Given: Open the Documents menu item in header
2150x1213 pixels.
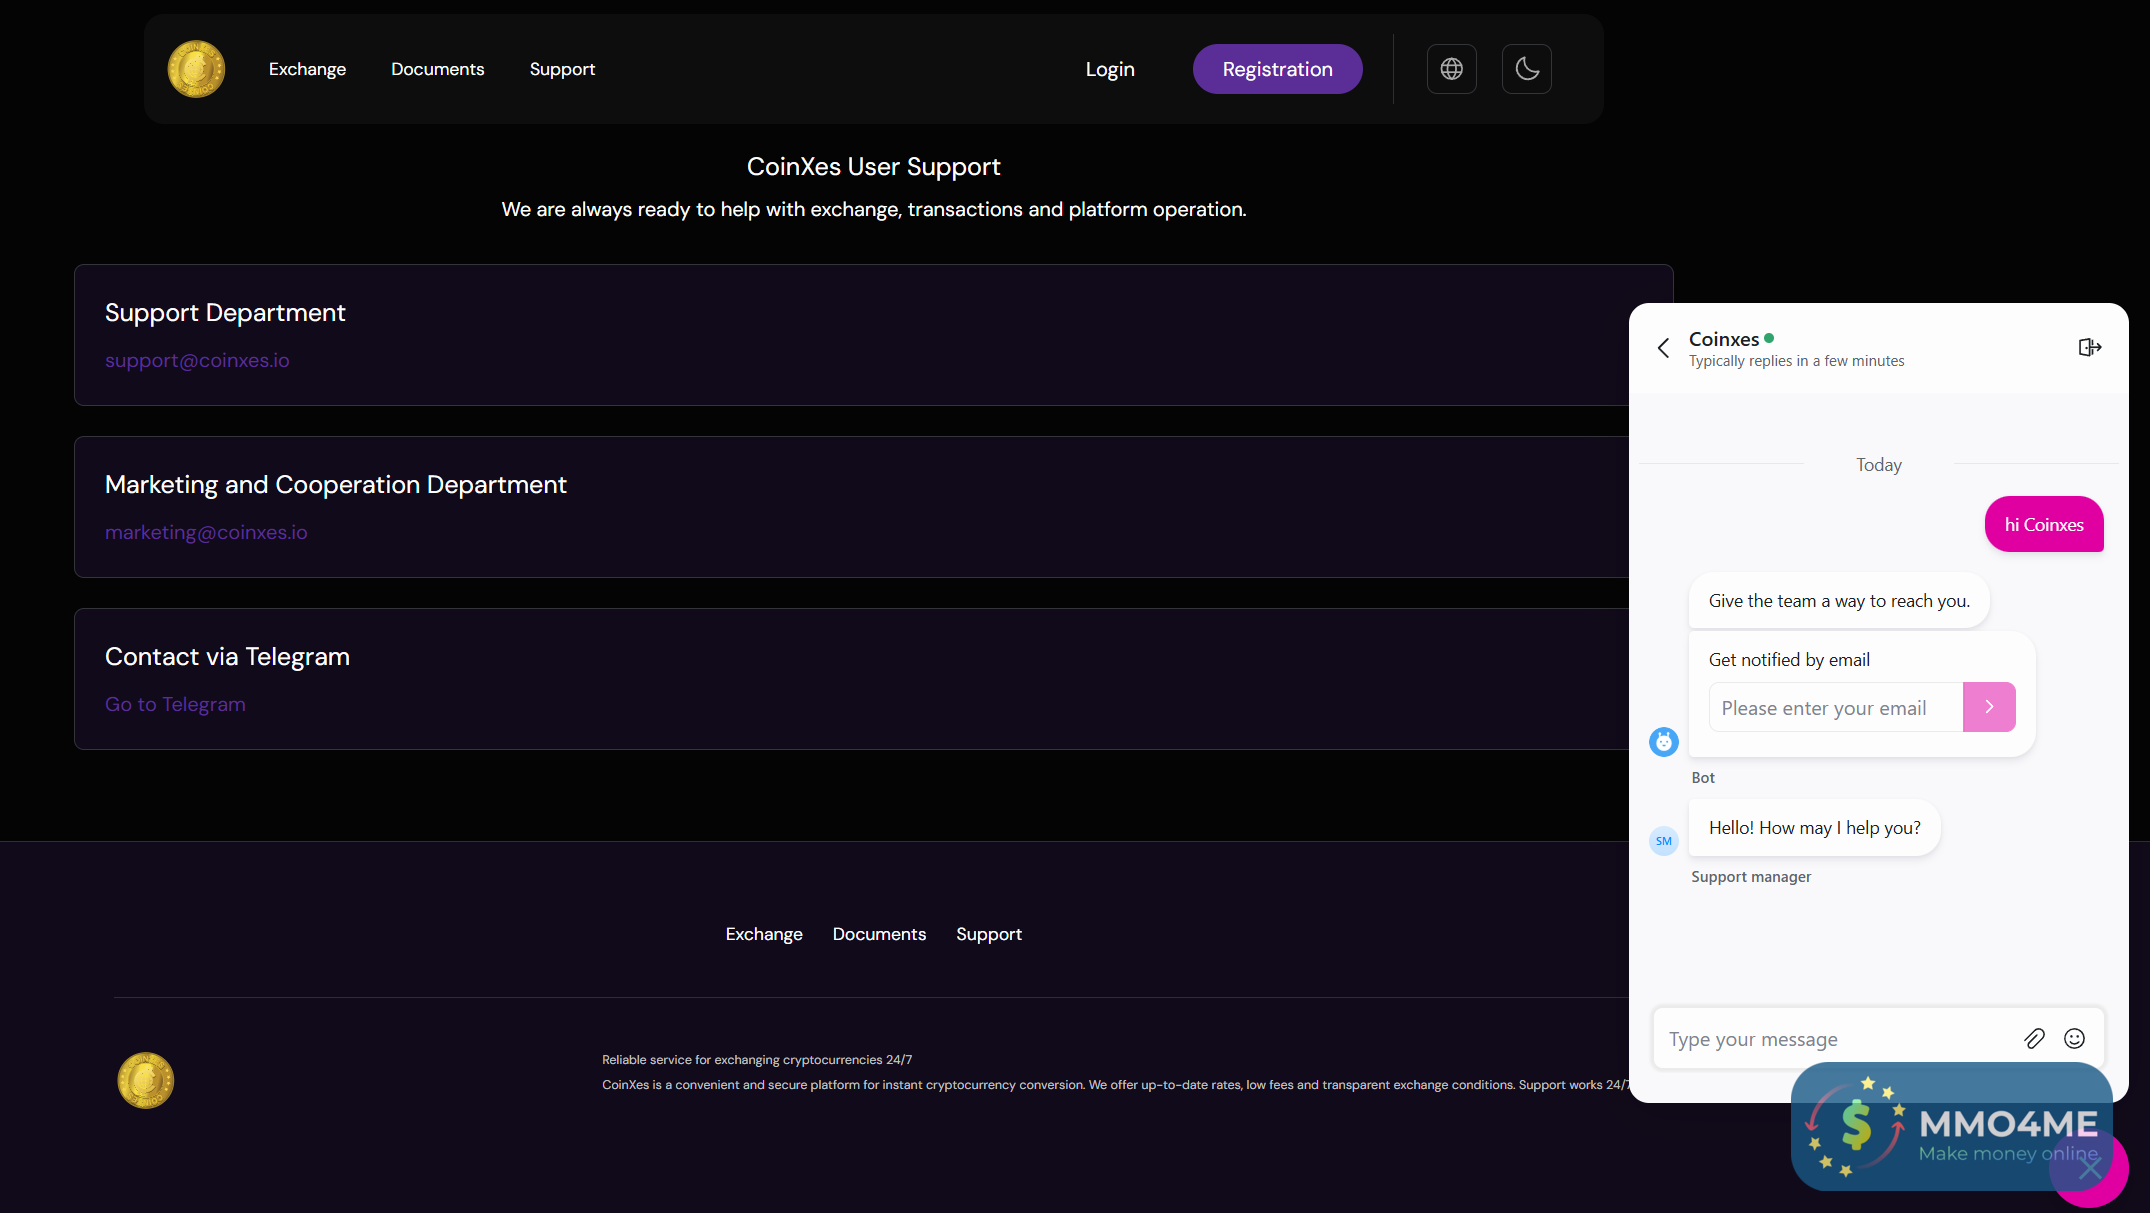Looking at the screenshot, I should click(437, 69).
